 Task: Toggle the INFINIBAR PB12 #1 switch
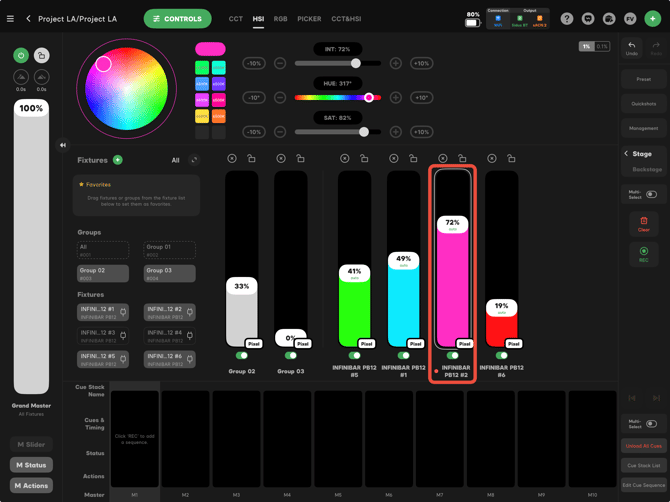coord(403,355)
